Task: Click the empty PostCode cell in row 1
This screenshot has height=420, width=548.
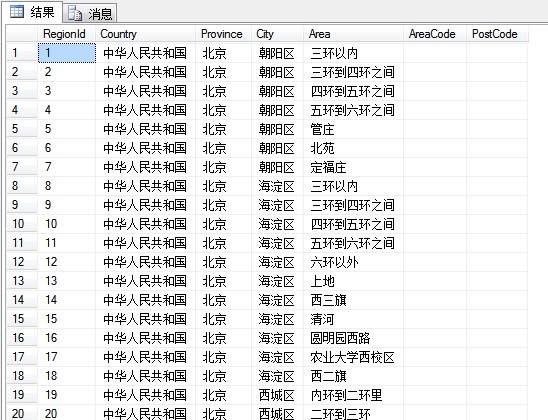Action: click(x=497, y=53)
